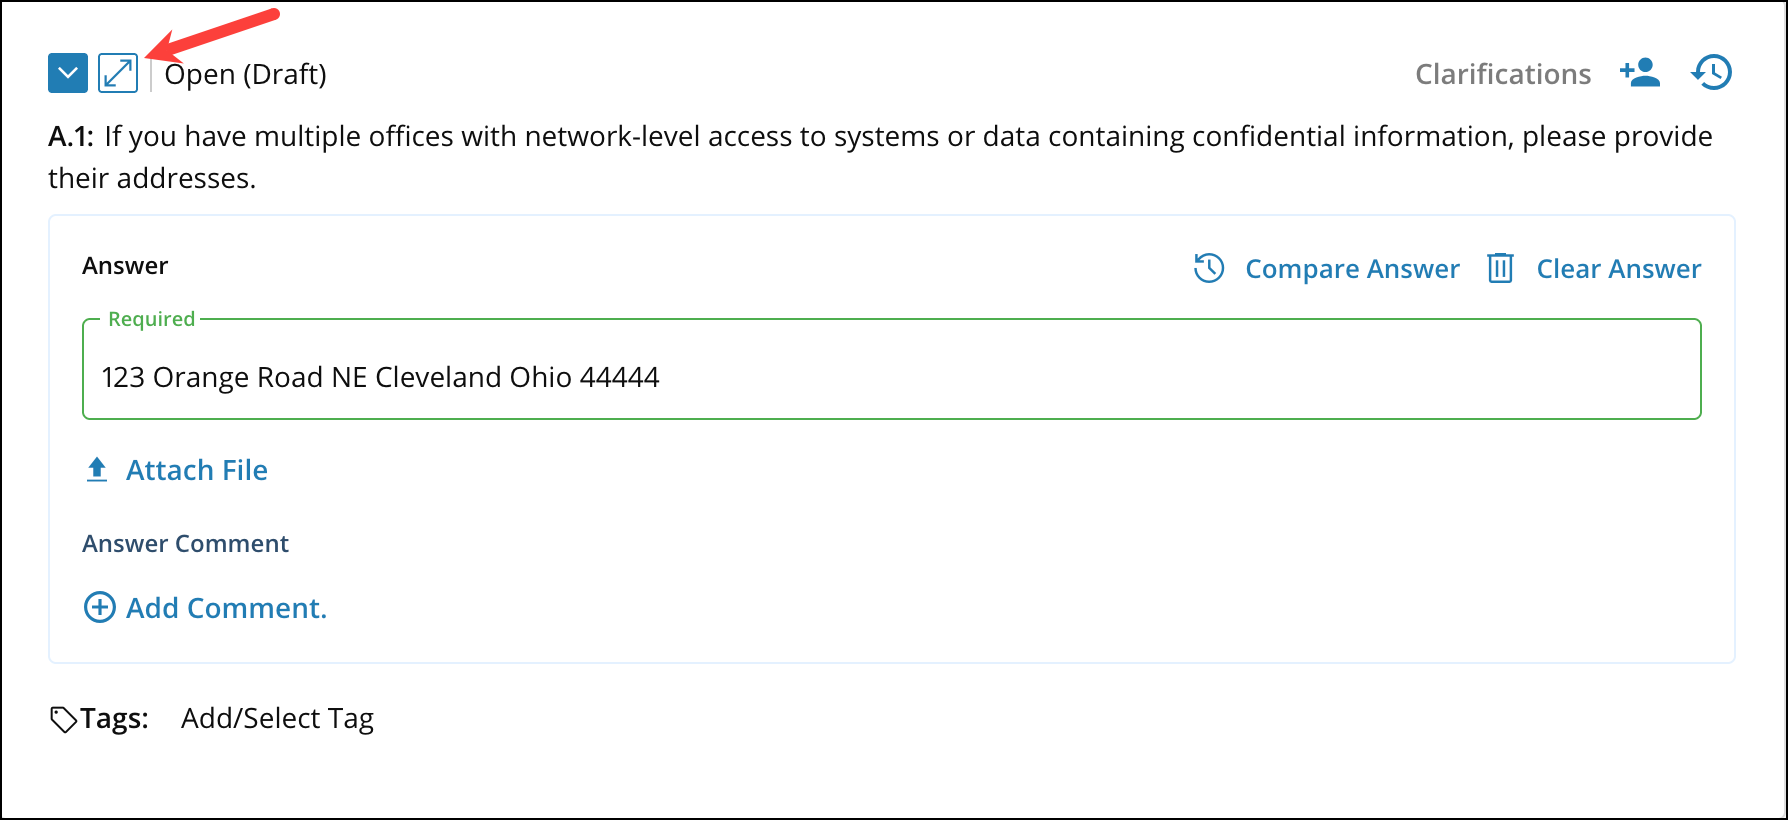This screenshot has width=1788, height=820.
Task: Click the tag icon beside Tags
Action: tap(64, 719)
